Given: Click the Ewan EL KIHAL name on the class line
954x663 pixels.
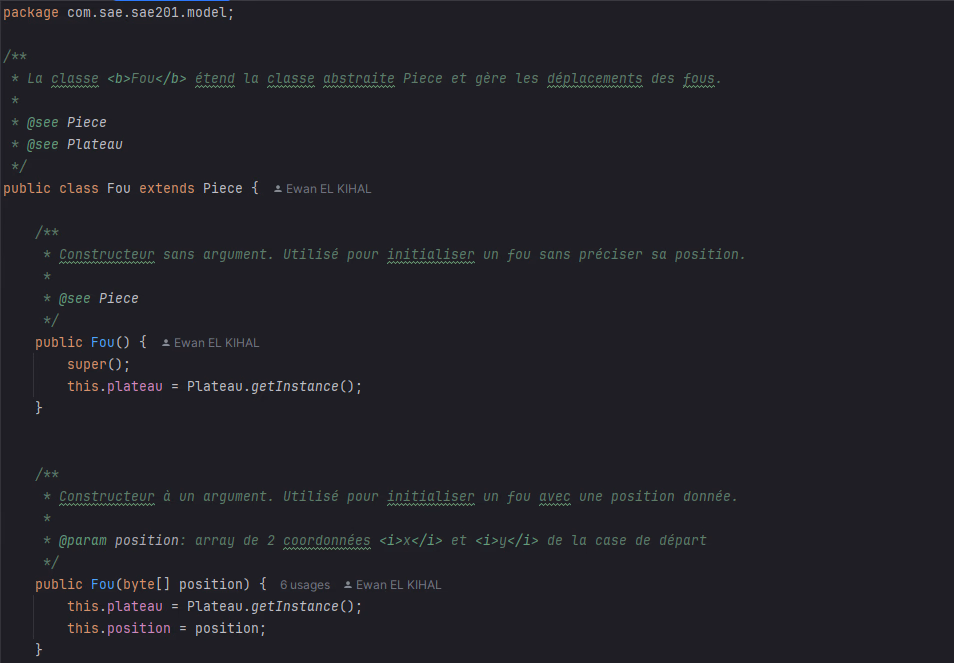Looking at the screenshot, I should pos(328,189).
